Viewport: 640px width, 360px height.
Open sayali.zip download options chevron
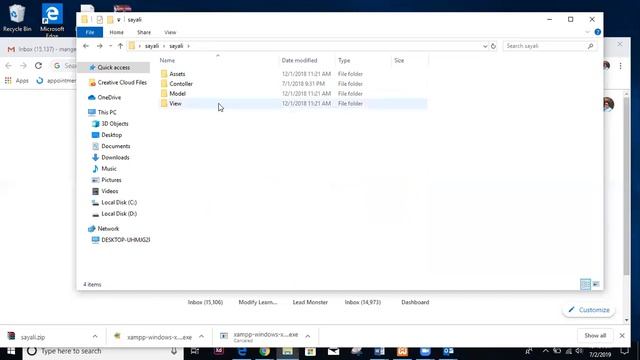95,336
